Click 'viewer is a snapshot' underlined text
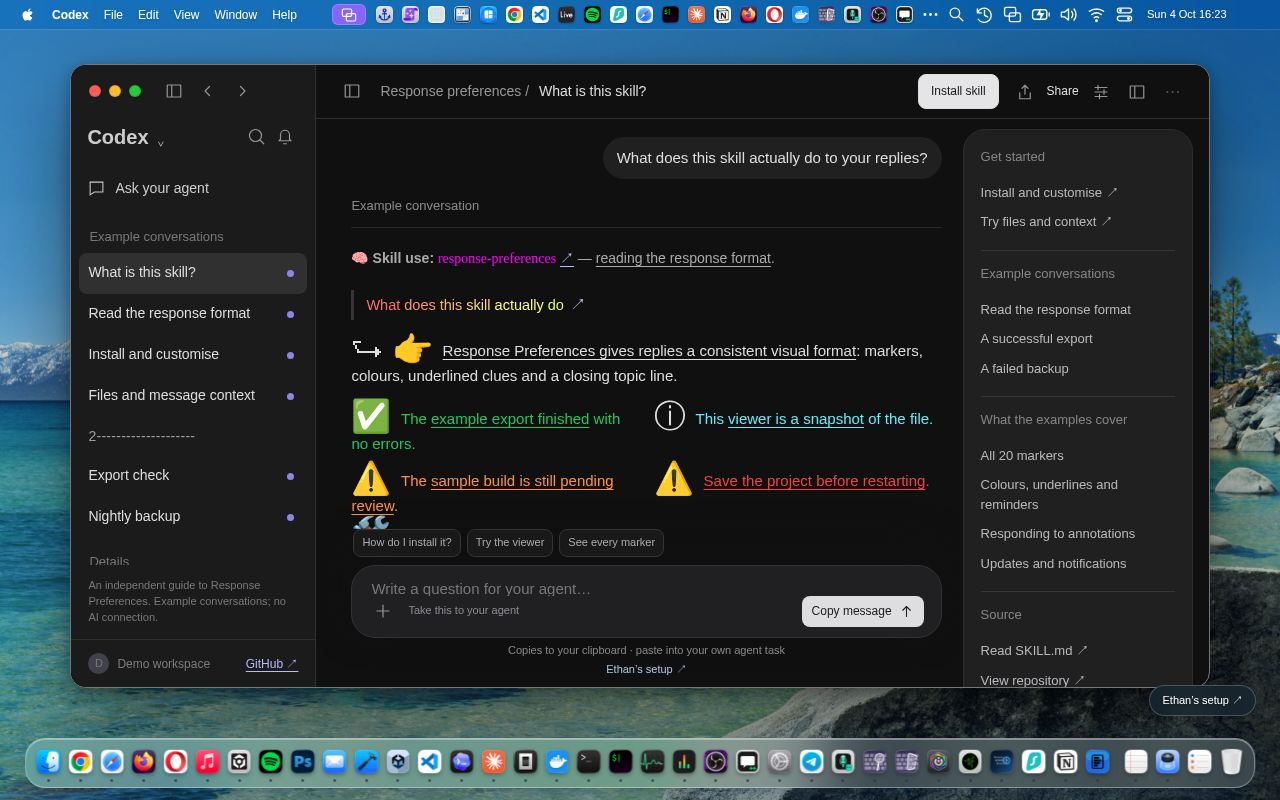This screenshot has height=800, width=1280. coord(796,419)
